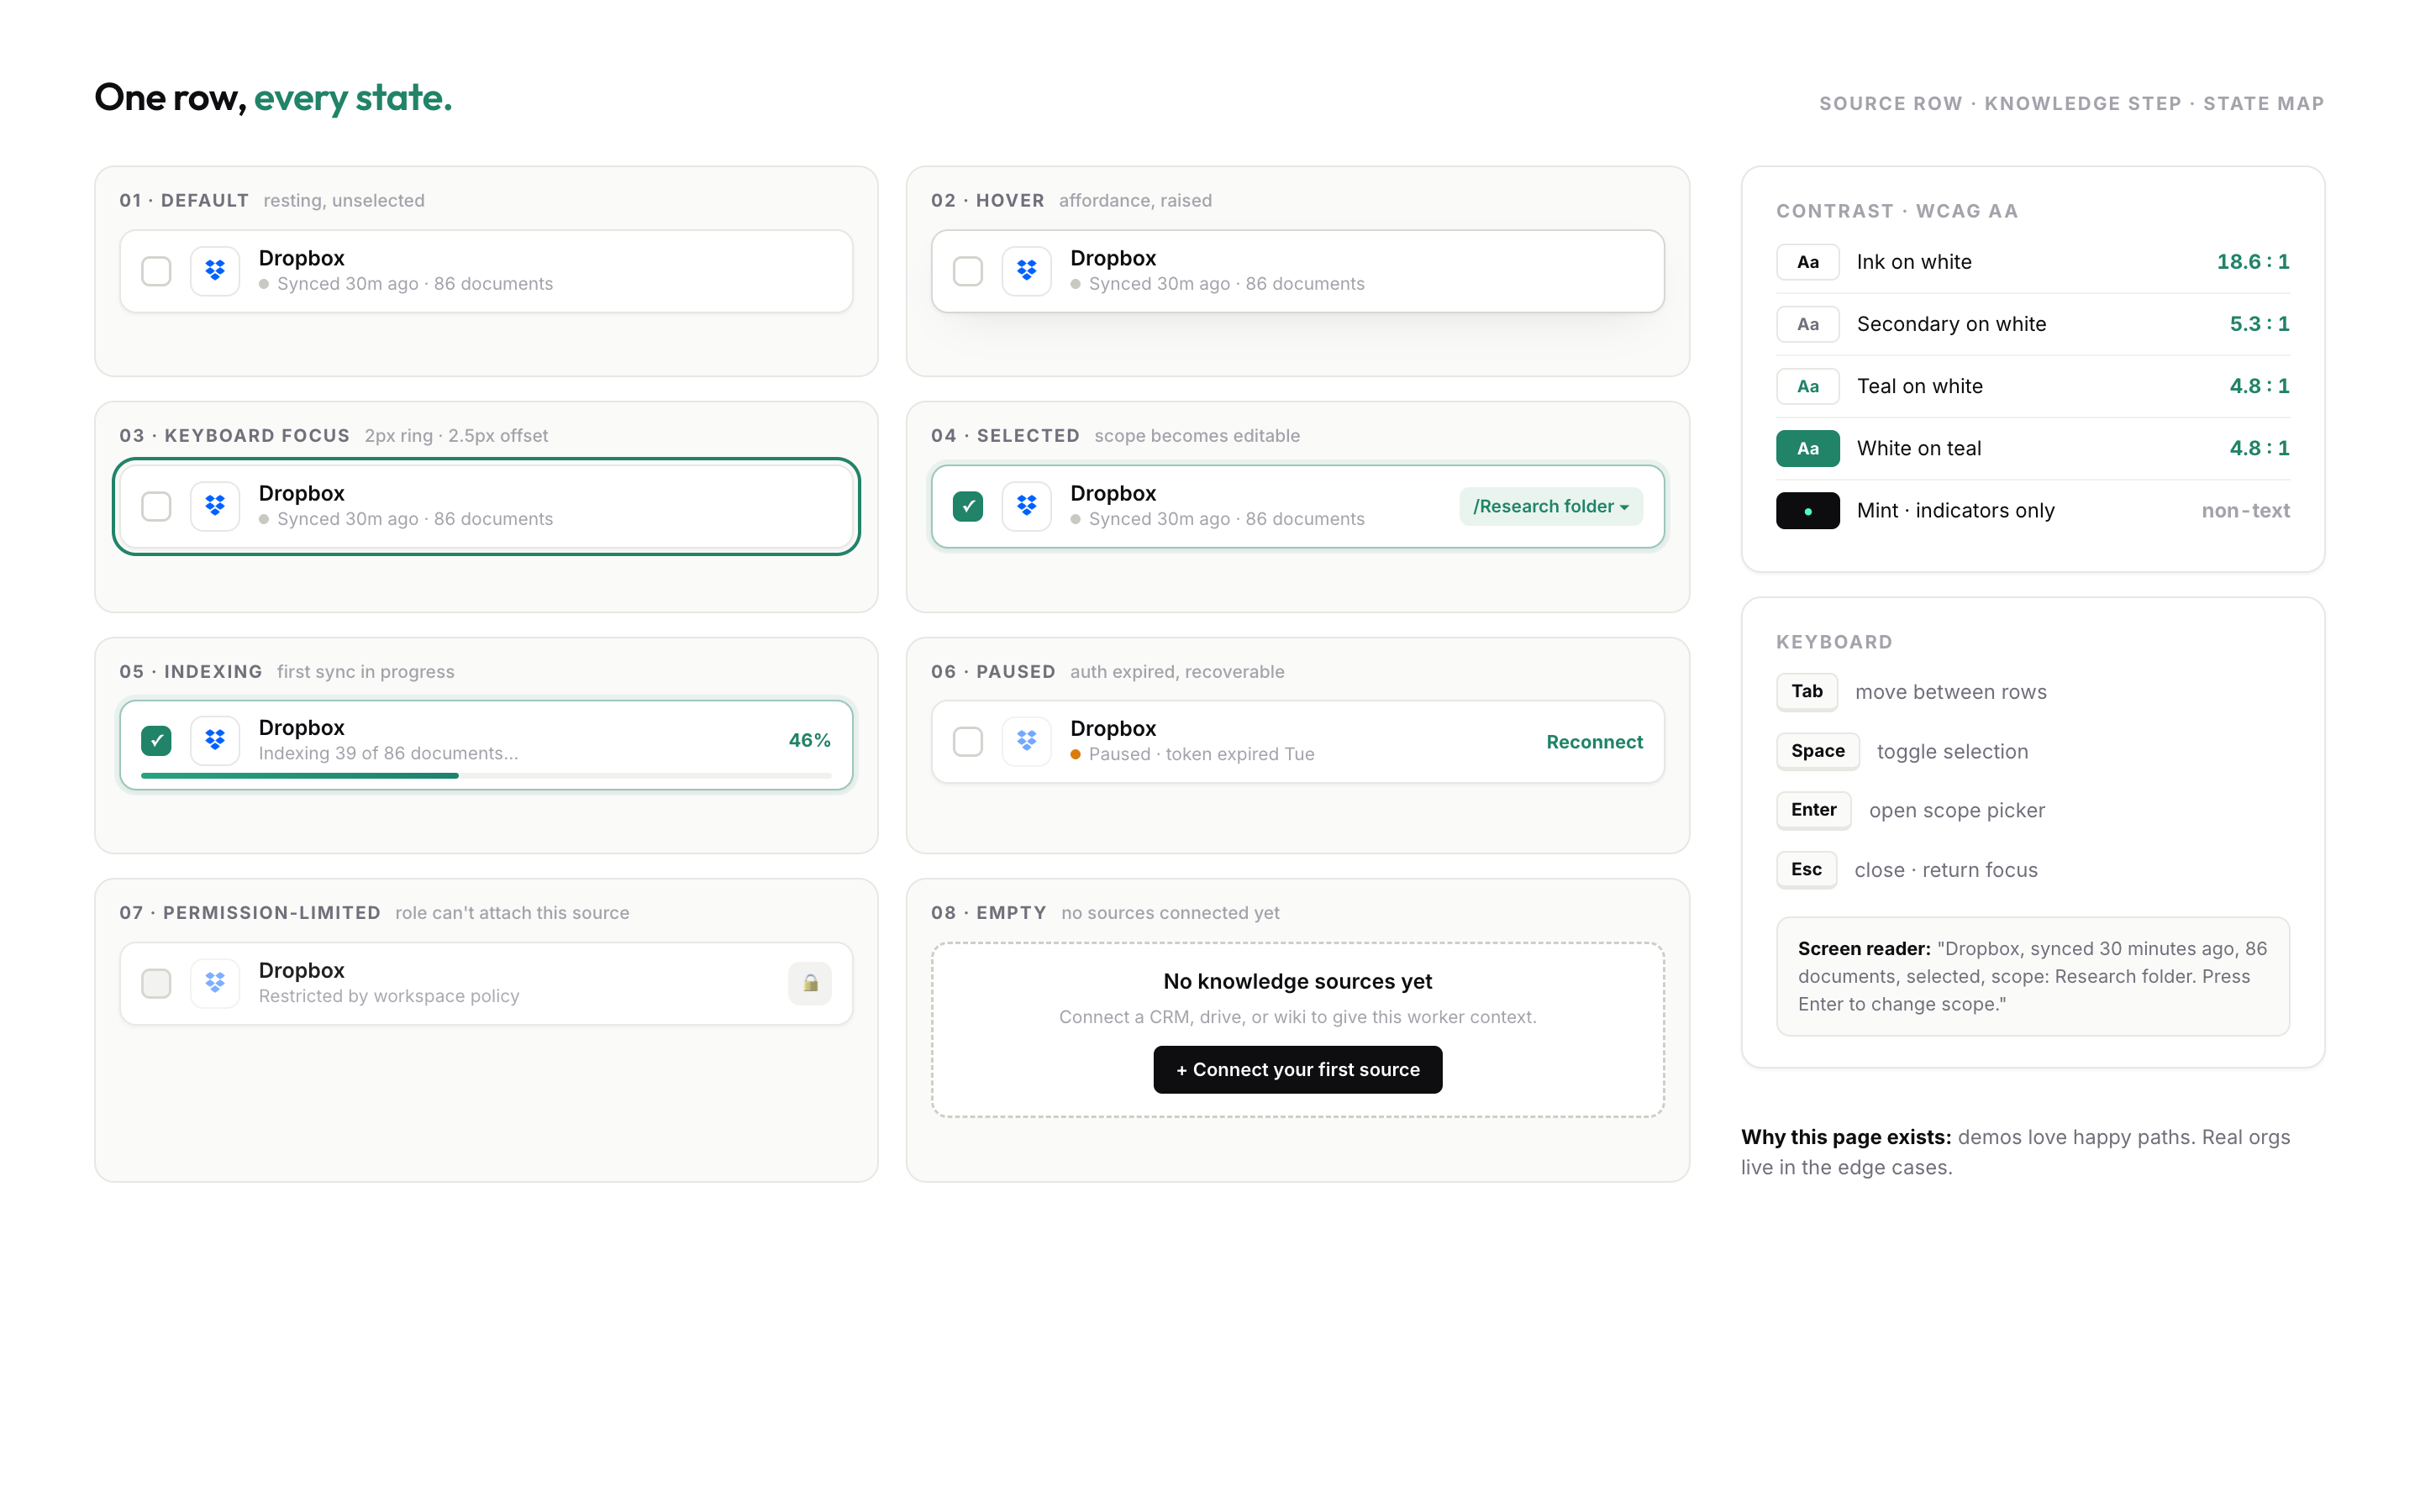This screenshot has height=1512, width=2420.
Task: Click the Enter key badge
Action: [1813, 810]
